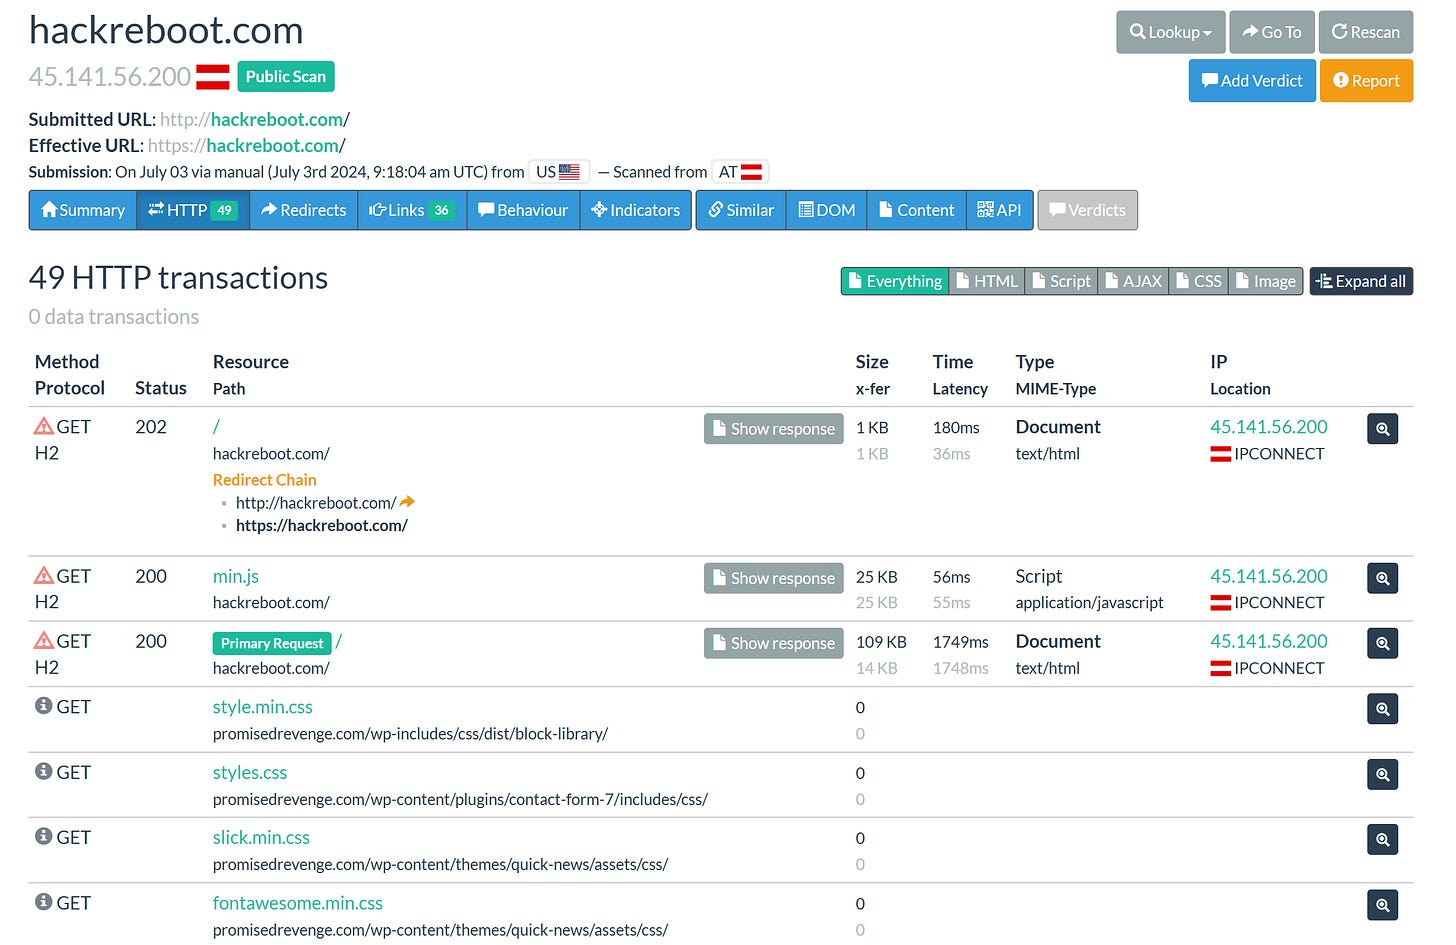1456x945 pixels.
Task: Click warning triangle icon in min.js row
Action: coord(44,575)
